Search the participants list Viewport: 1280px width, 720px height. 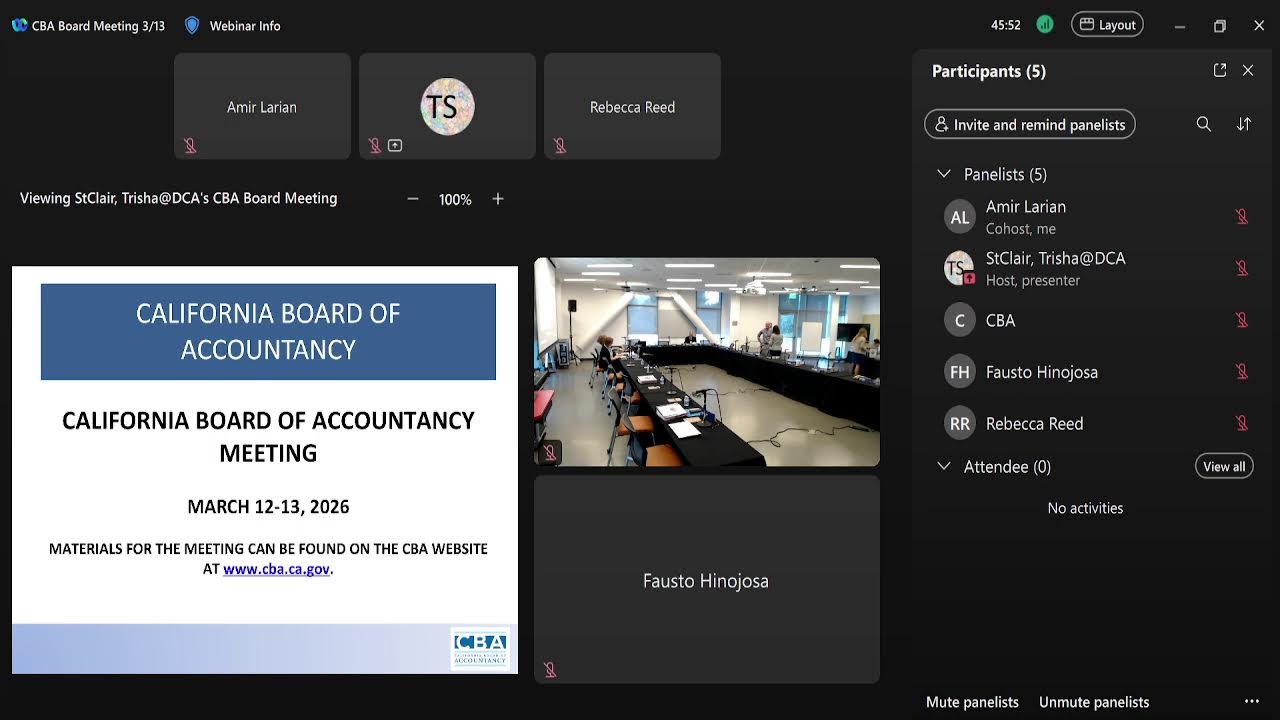[1204, 124]
